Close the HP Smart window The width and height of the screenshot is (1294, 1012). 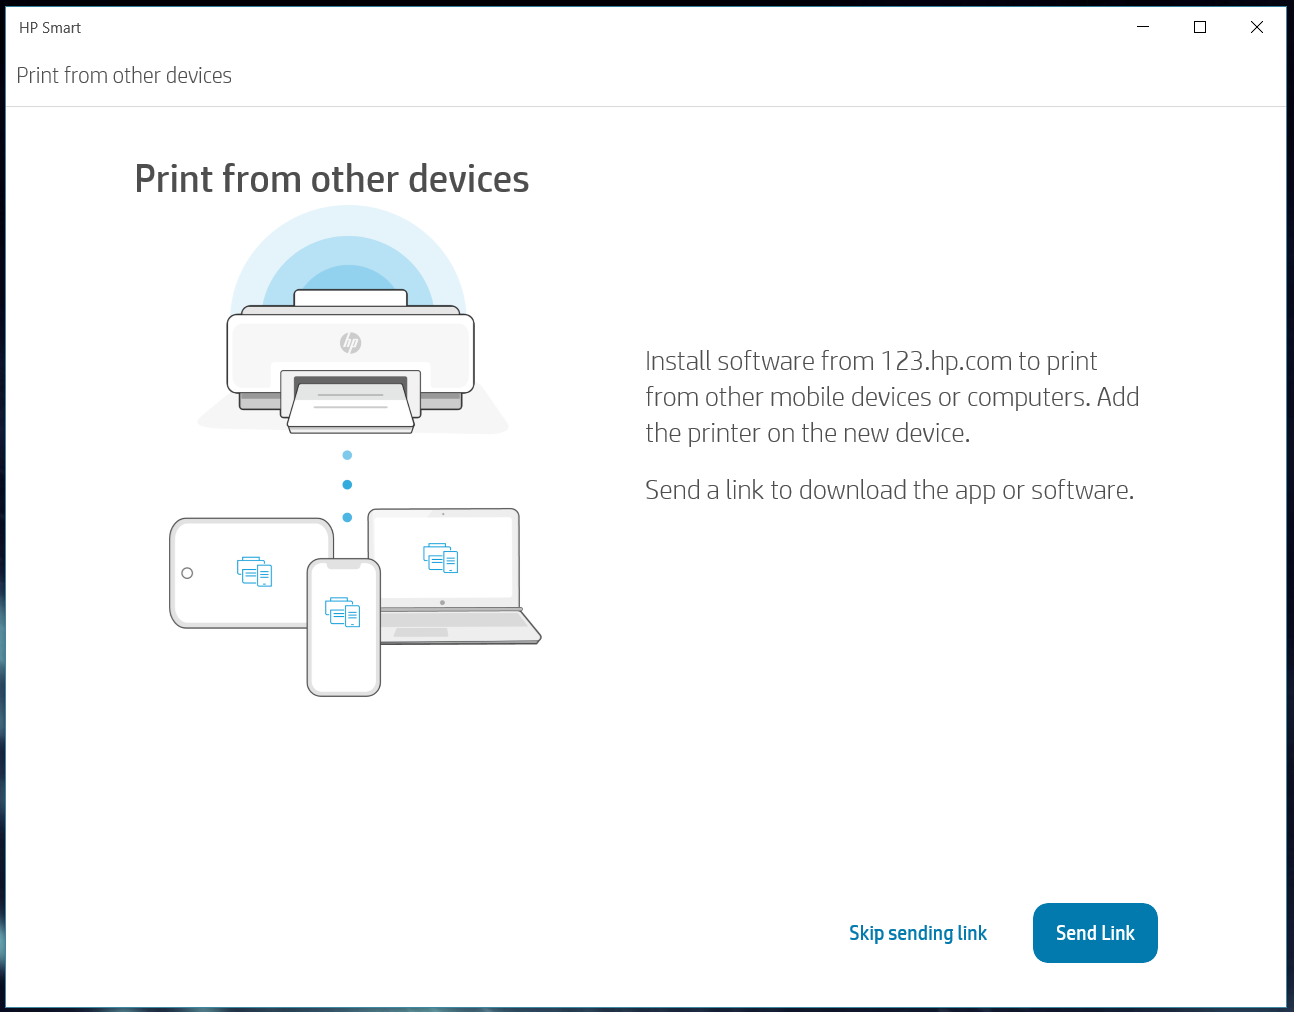[1257, 27]
